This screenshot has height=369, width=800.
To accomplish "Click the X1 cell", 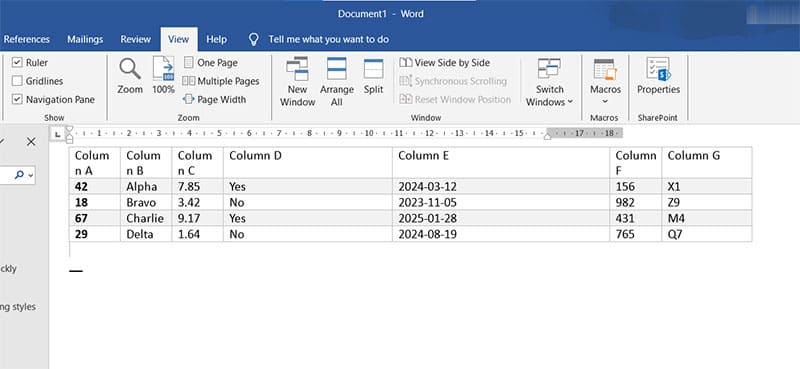I will 707,187.
